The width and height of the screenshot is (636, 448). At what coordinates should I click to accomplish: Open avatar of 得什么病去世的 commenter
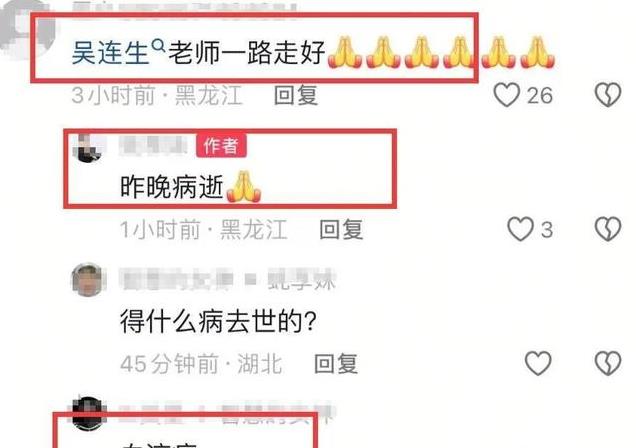(x=87, y=280)
